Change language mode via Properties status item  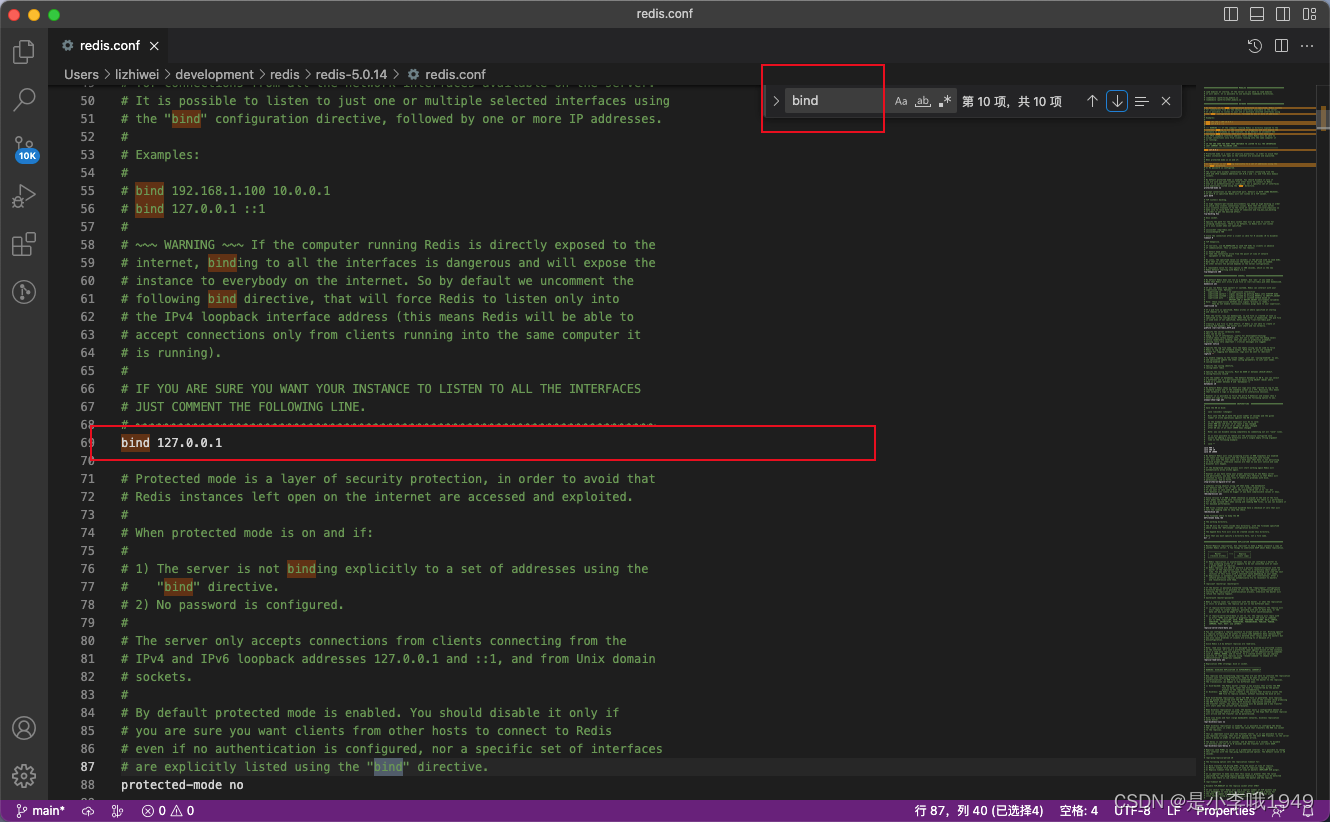tap(1225, 811)
